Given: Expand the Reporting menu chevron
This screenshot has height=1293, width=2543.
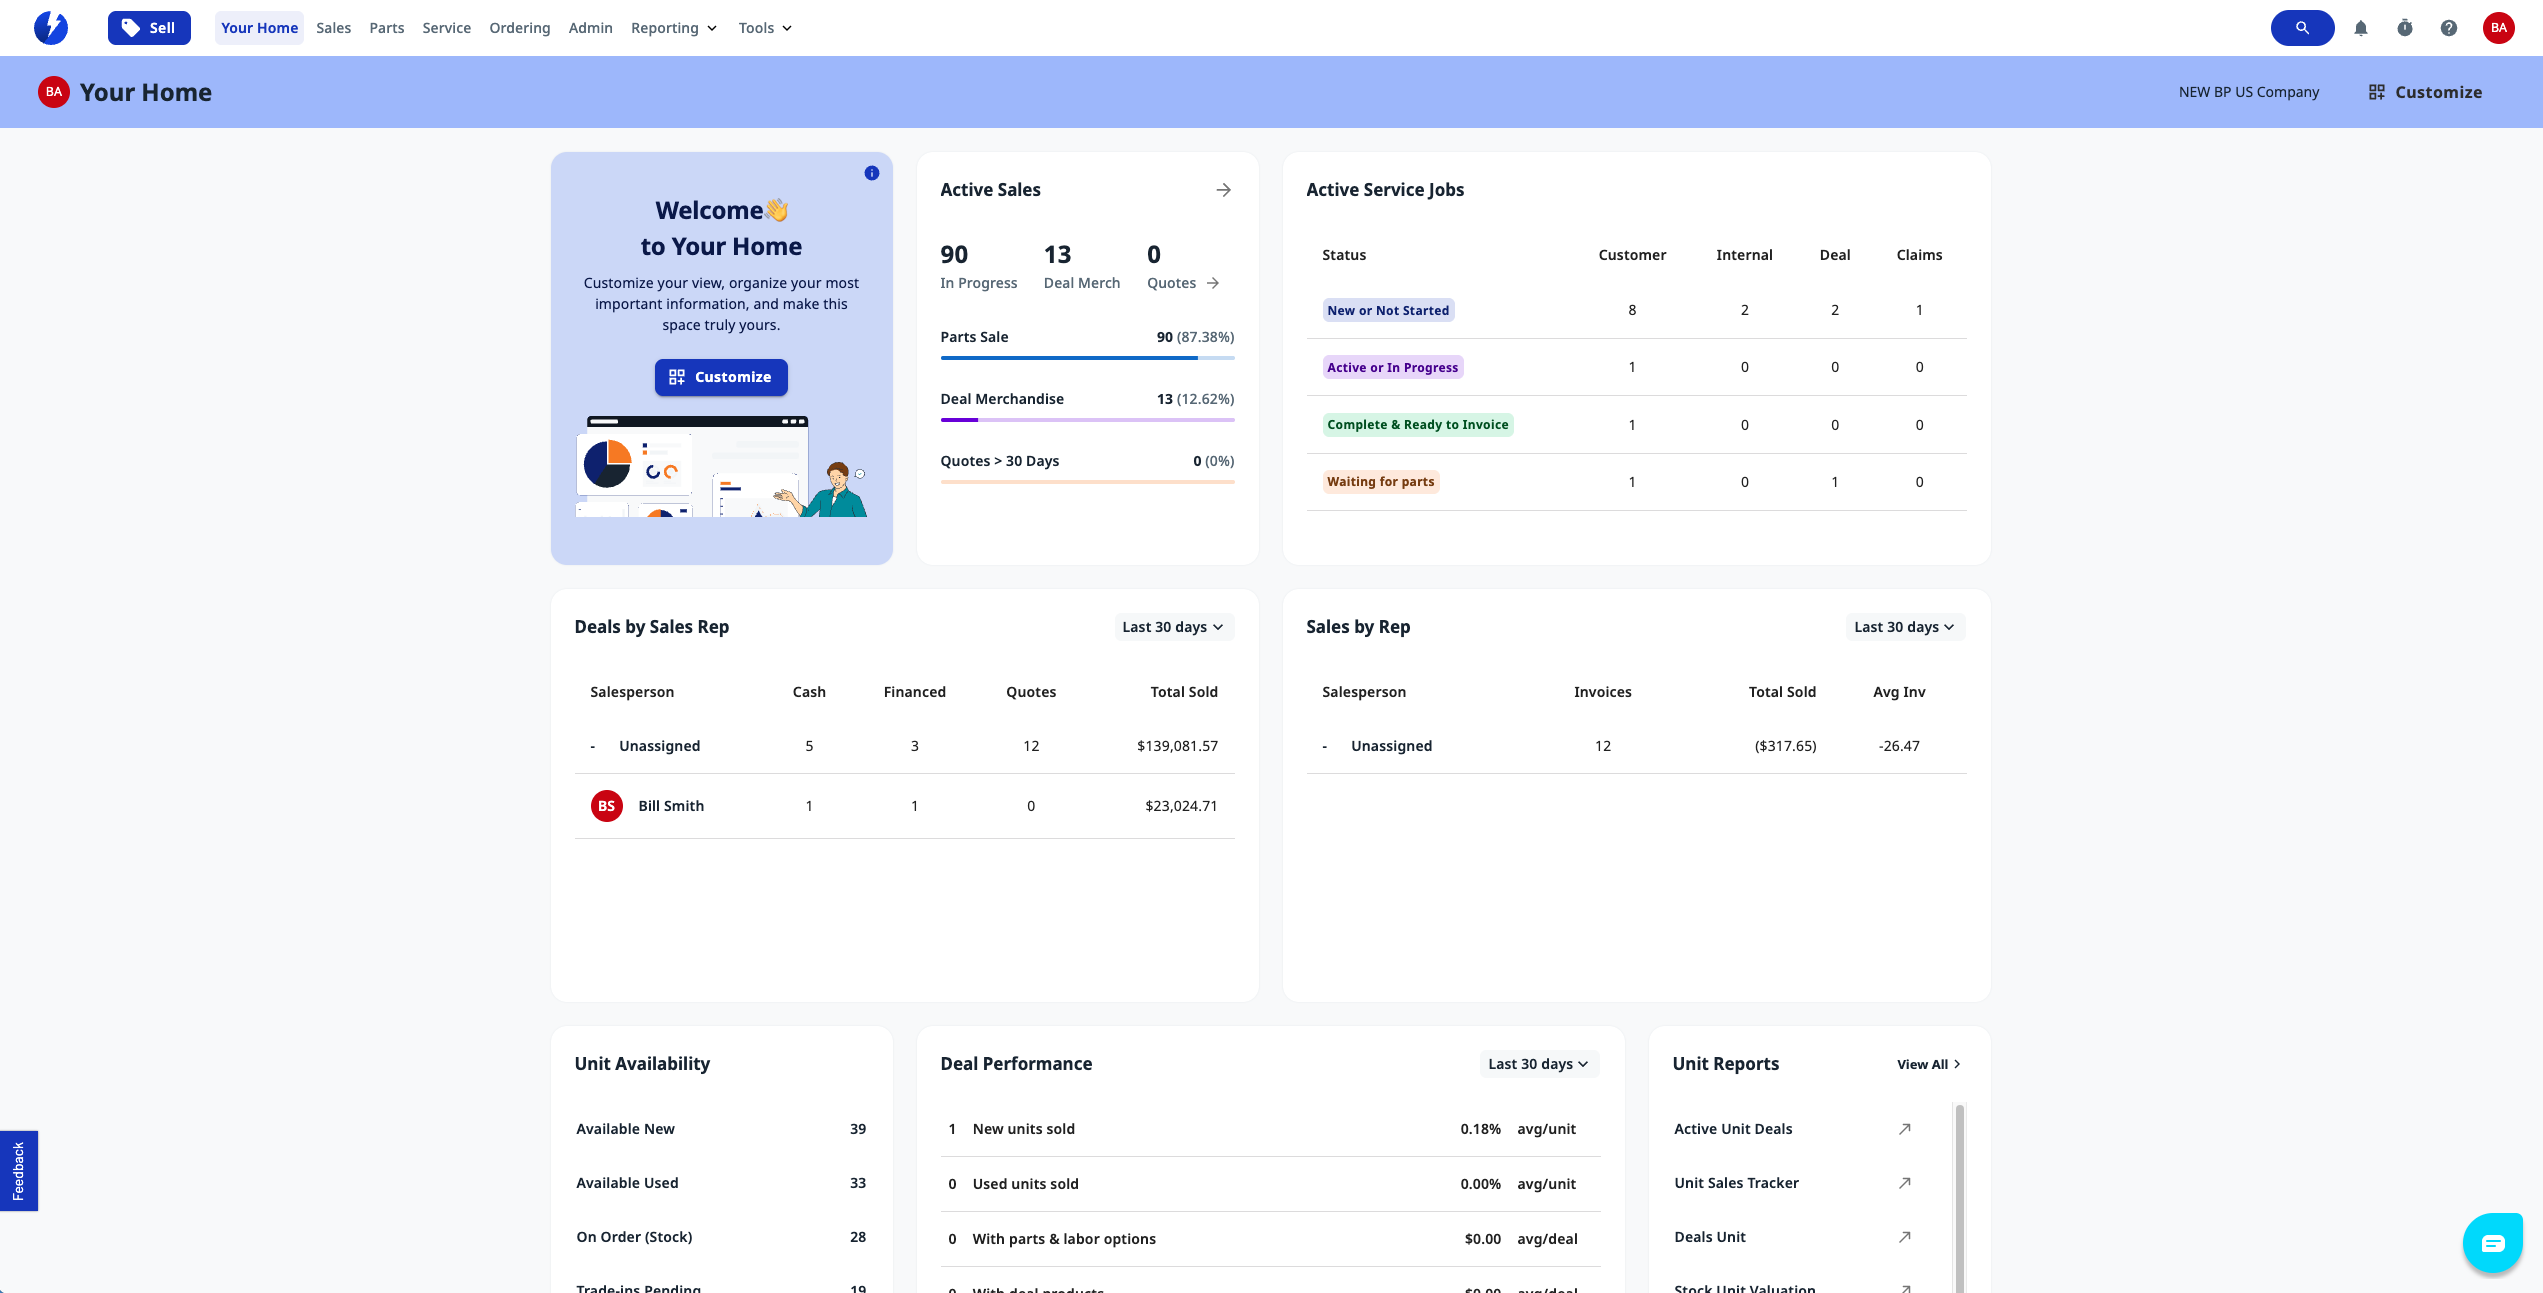Looking at the screenshot, I should (x=711, y=28).
